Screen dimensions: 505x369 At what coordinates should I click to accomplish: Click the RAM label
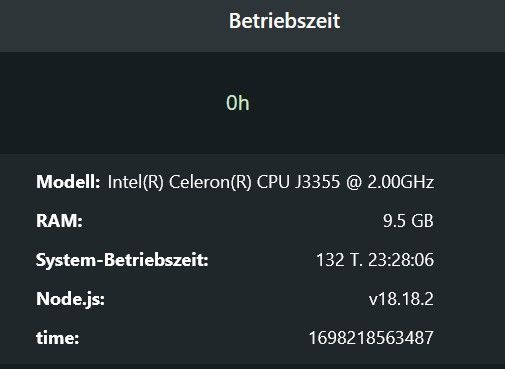[x=59, y=221]
